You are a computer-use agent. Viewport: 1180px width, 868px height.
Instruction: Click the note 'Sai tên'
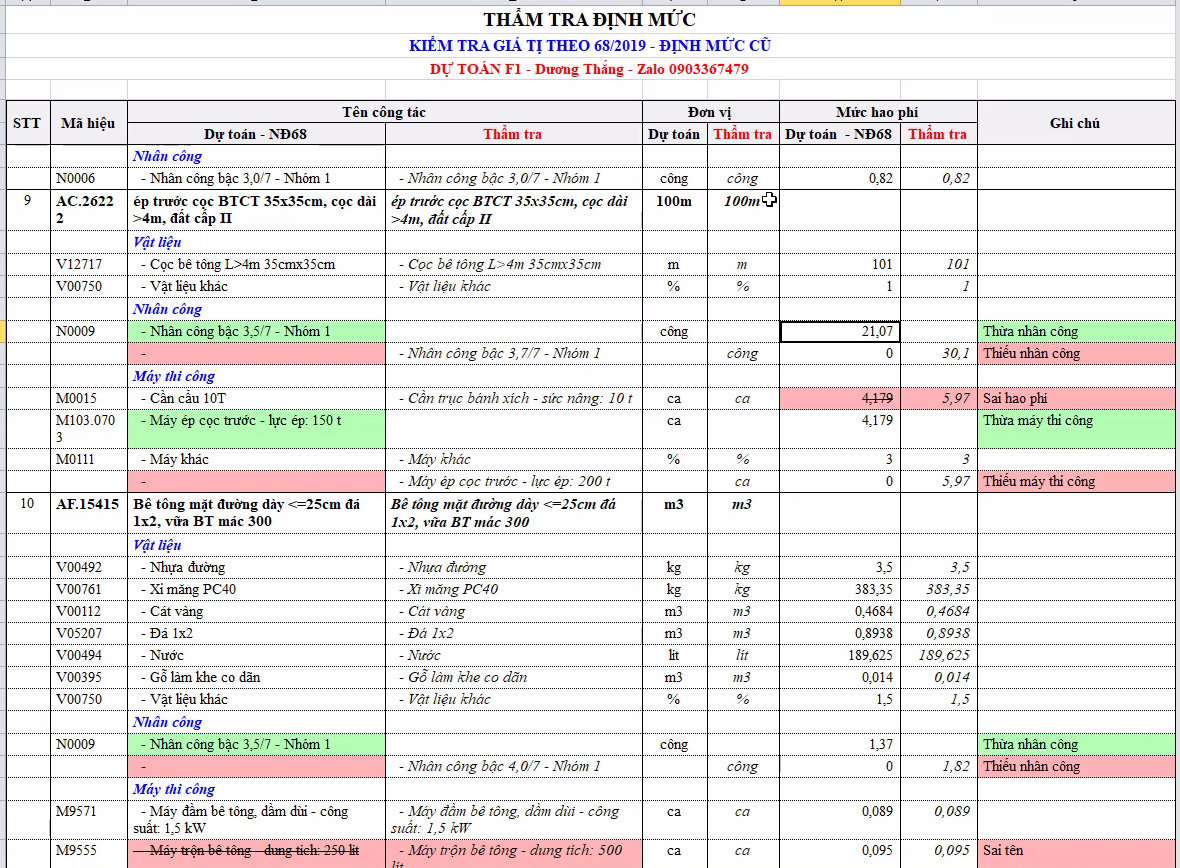click(1075, 854)
